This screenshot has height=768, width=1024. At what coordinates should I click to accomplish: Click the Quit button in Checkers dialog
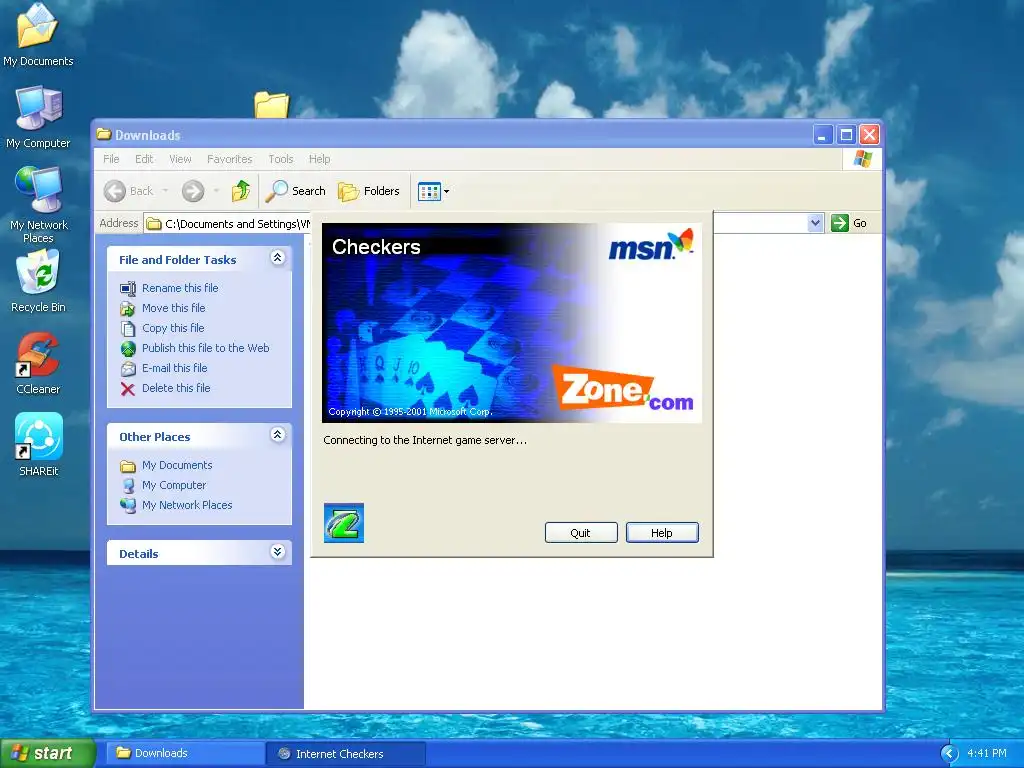581,533
